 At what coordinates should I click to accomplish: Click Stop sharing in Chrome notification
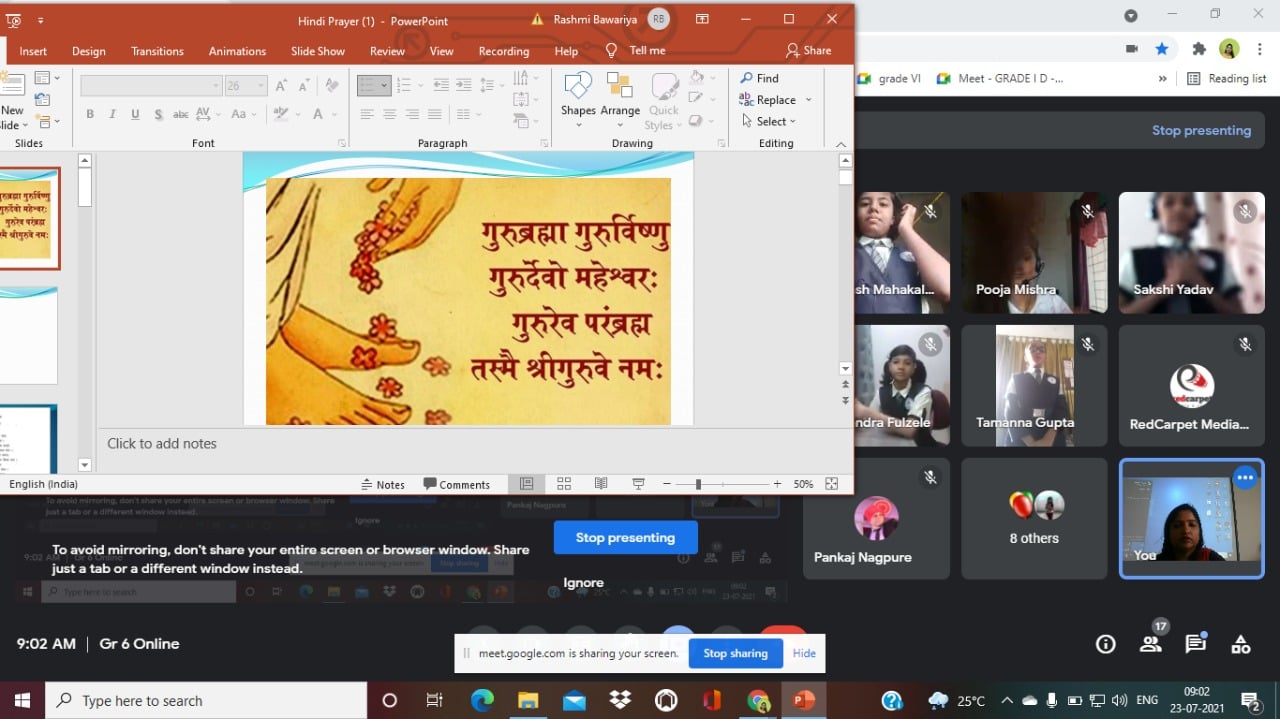click(735, 653)
